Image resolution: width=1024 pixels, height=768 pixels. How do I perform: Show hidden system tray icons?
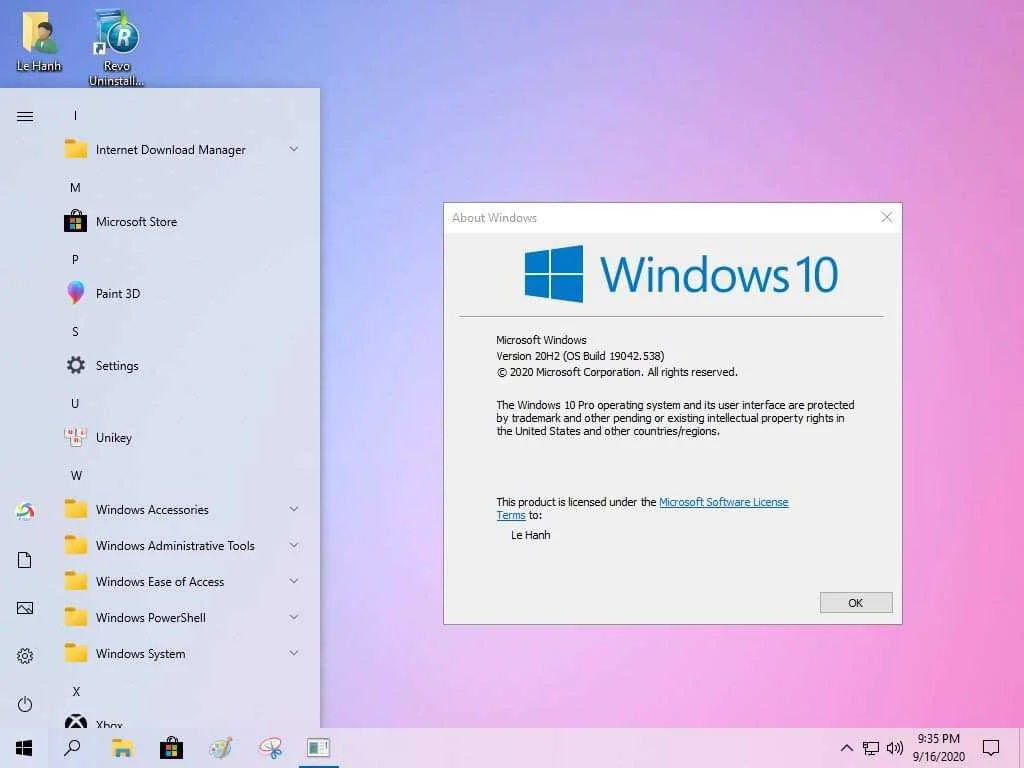click(846, 748)
